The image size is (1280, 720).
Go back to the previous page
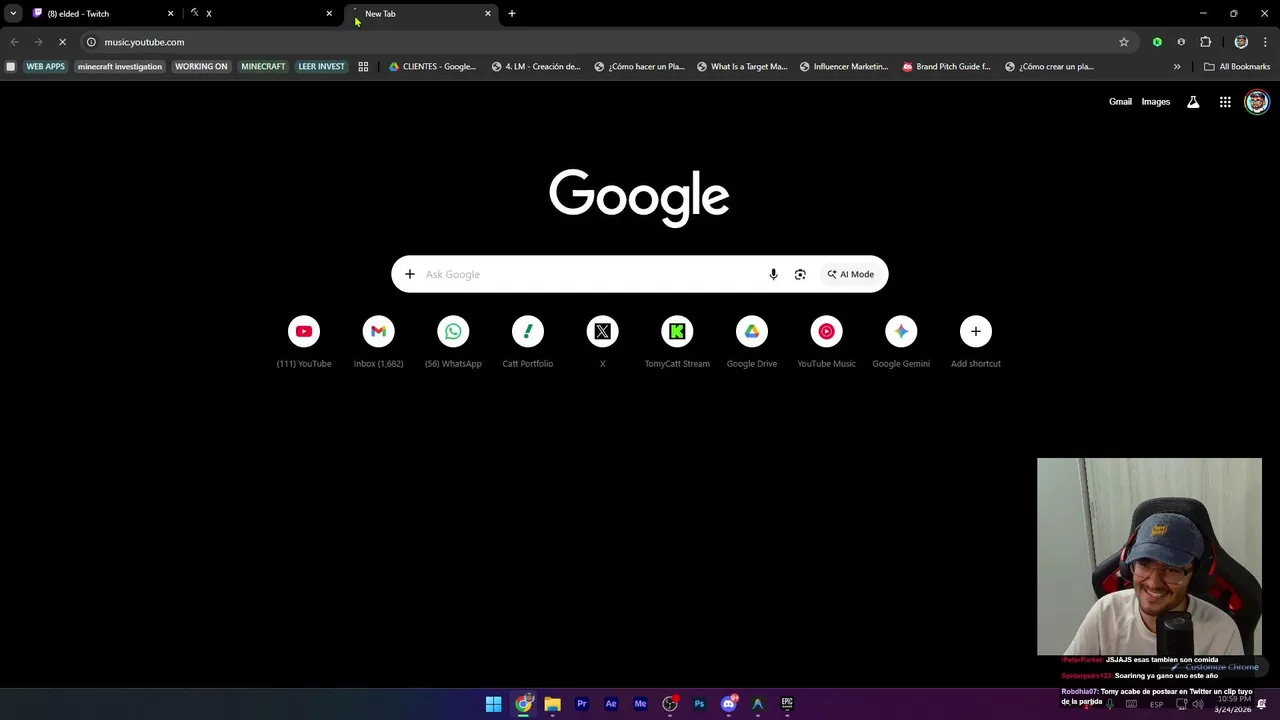[14, 42]
